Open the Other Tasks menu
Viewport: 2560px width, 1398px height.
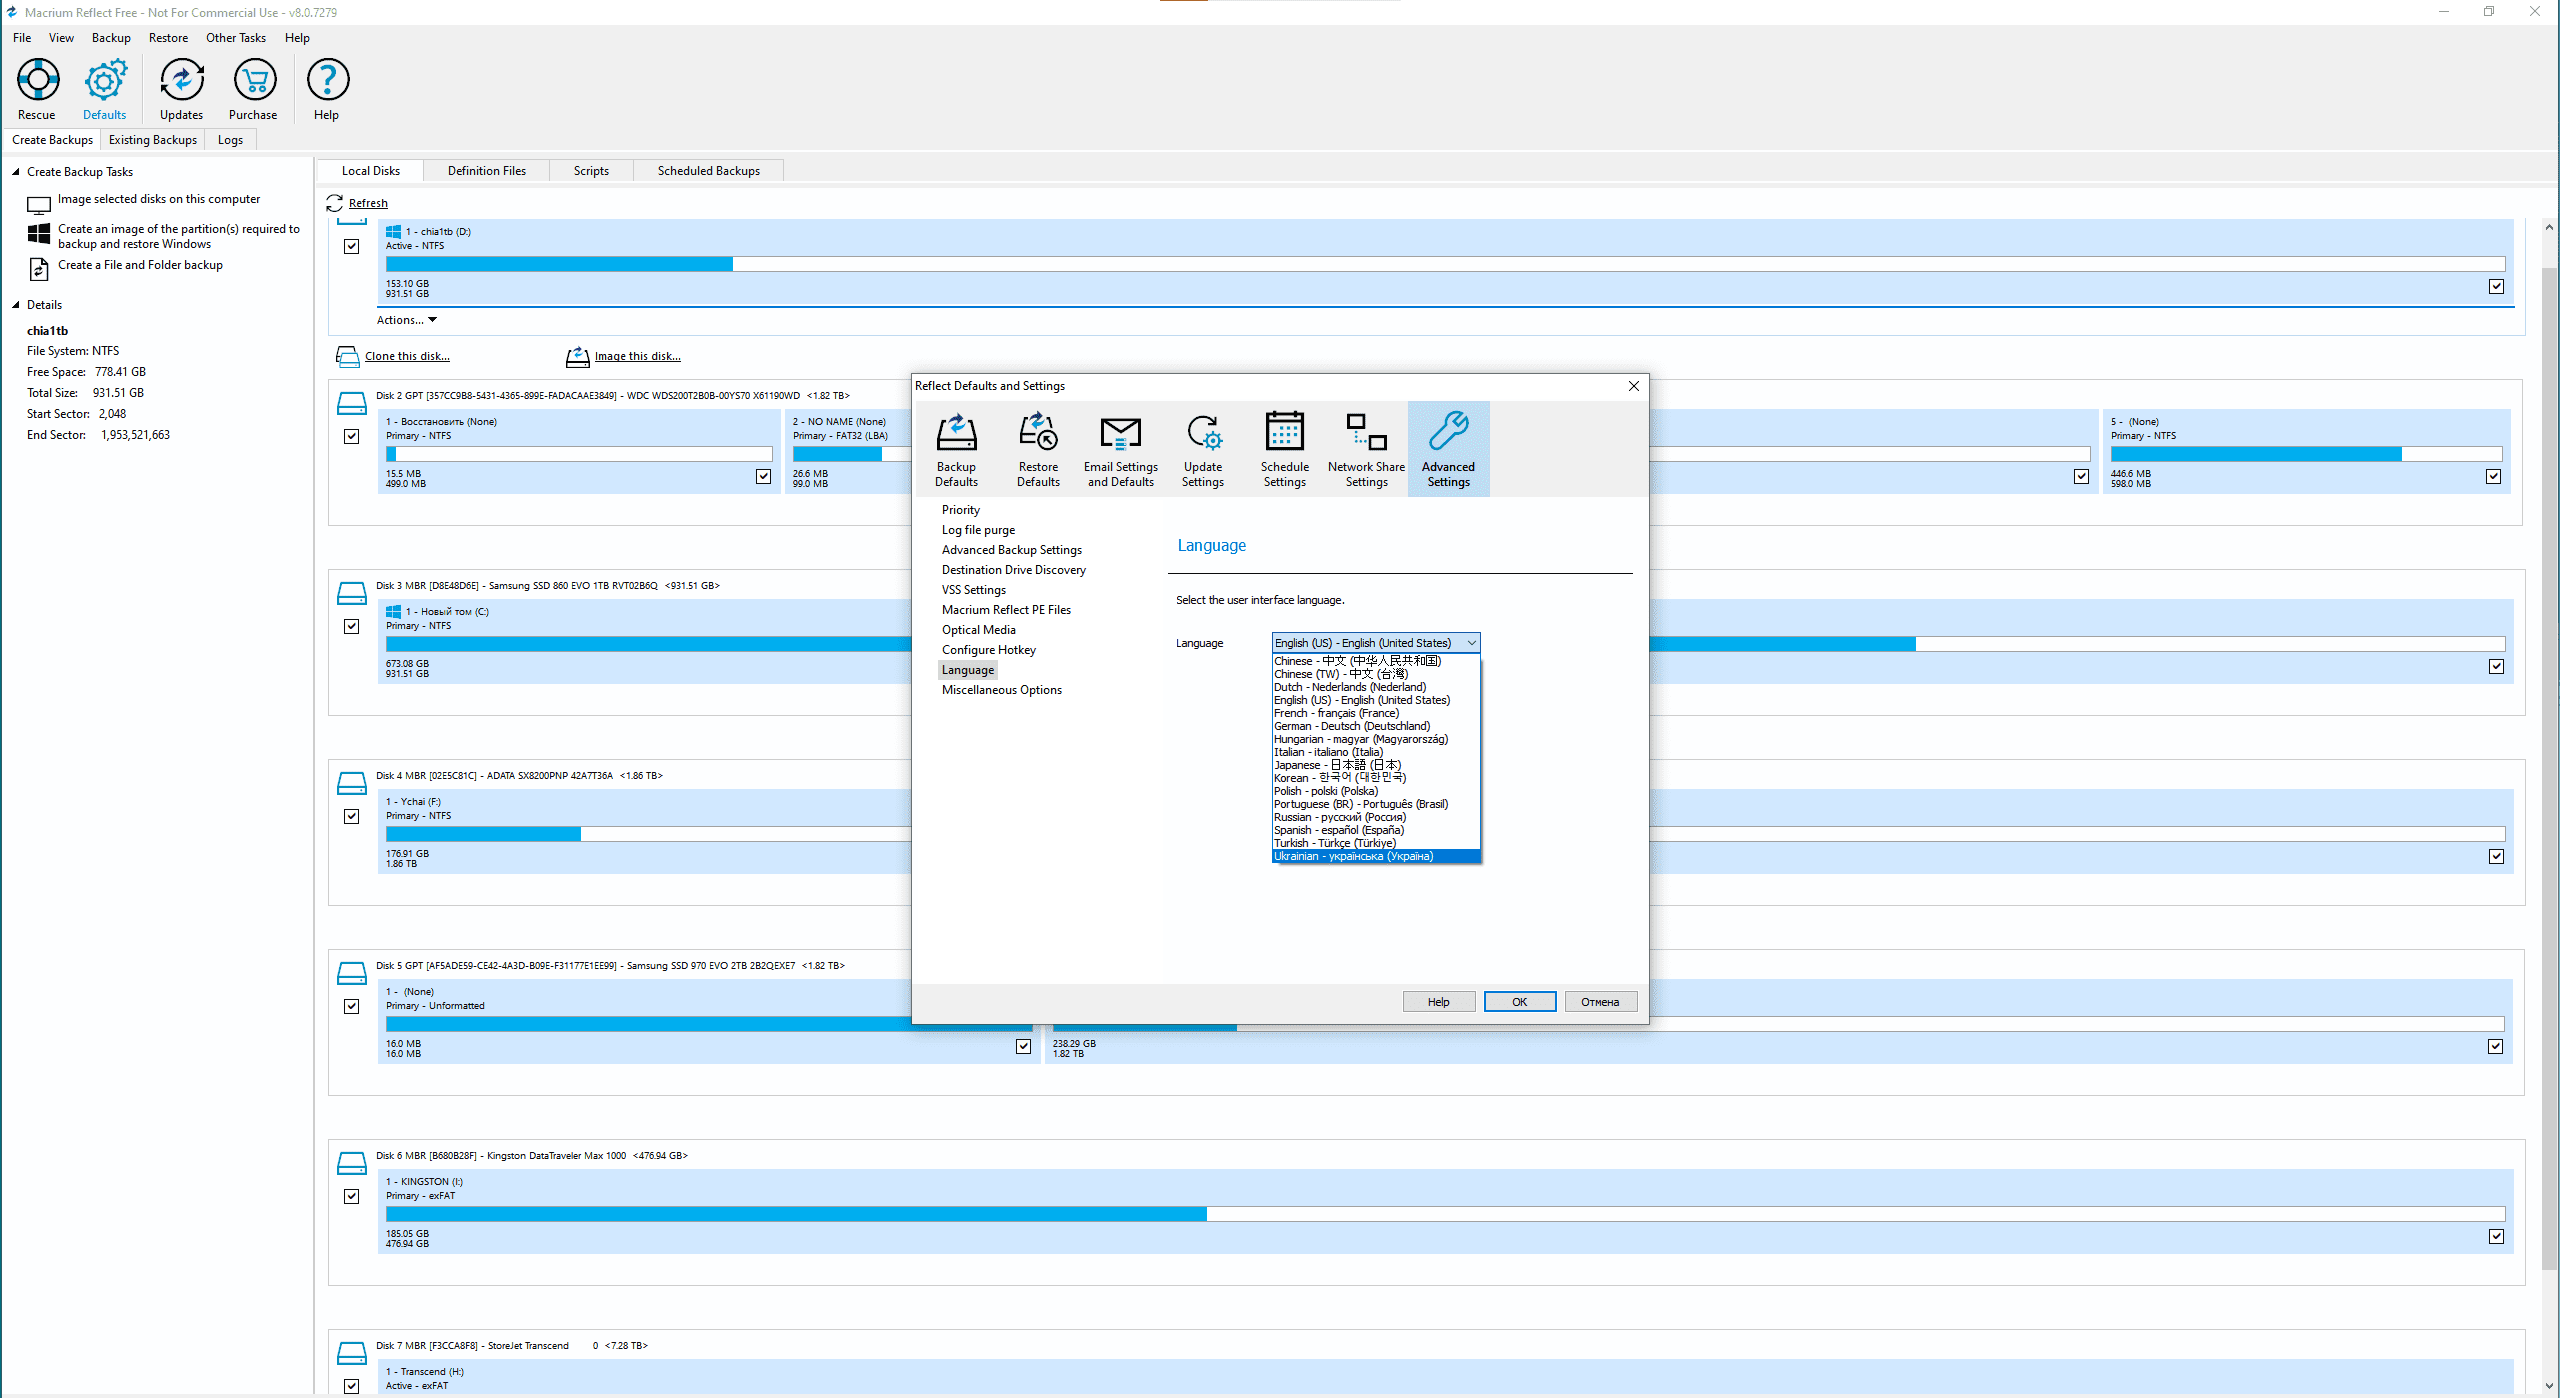[x=236, y=38]
